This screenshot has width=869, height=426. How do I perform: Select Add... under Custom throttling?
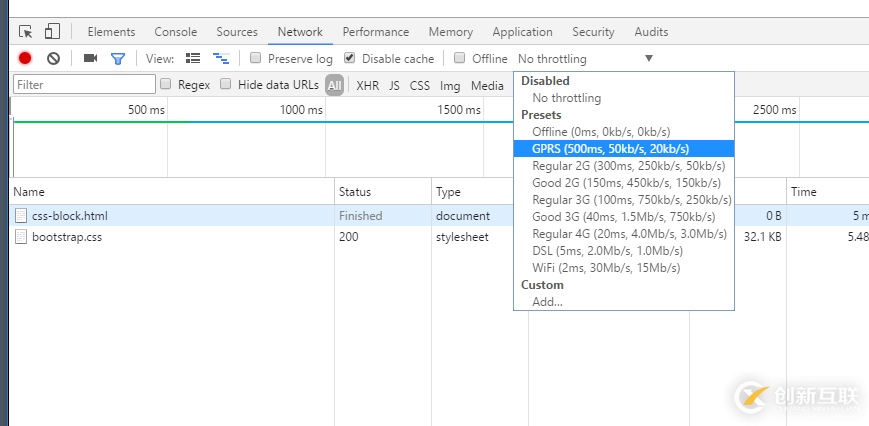pyautogui.click(x=547, y=302)
